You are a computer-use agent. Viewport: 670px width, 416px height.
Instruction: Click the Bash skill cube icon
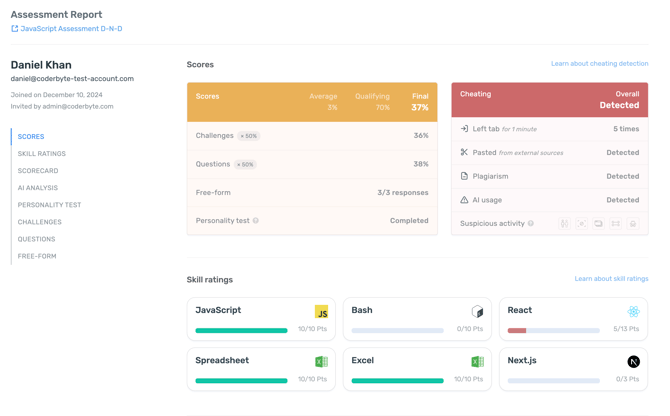[x=477, y=312]
